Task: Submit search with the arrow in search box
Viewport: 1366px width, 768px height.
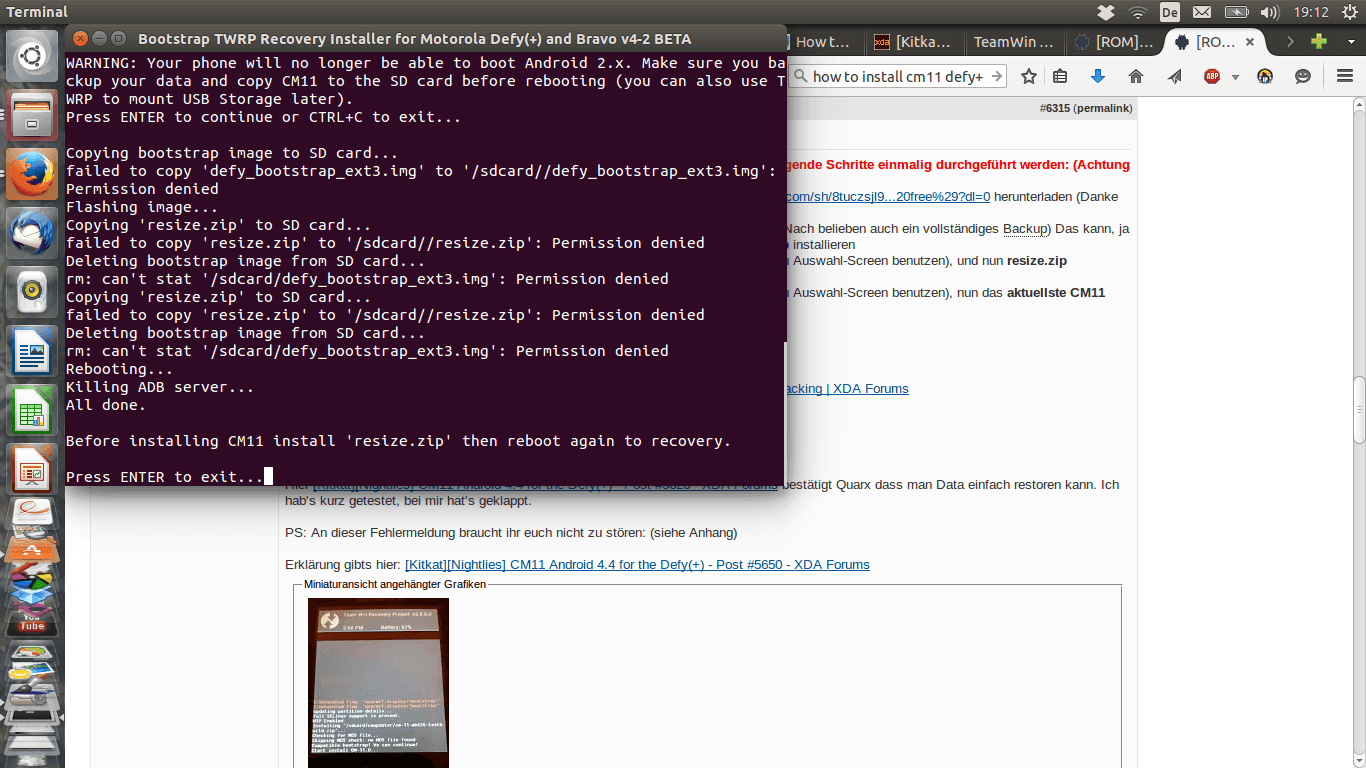Action: coord(996,76)
